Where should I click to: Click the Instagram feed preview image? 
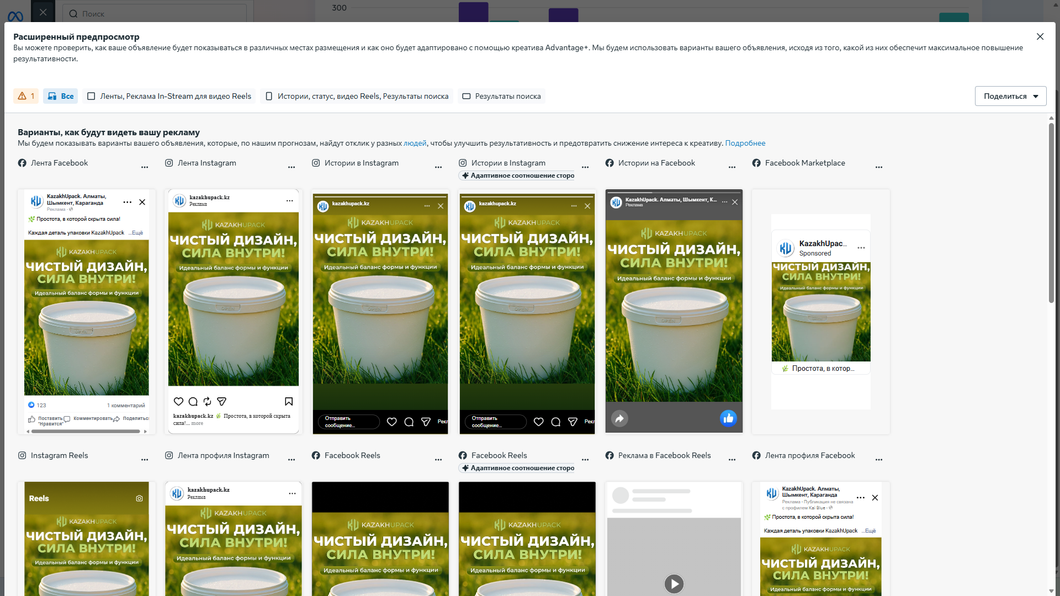233,299
